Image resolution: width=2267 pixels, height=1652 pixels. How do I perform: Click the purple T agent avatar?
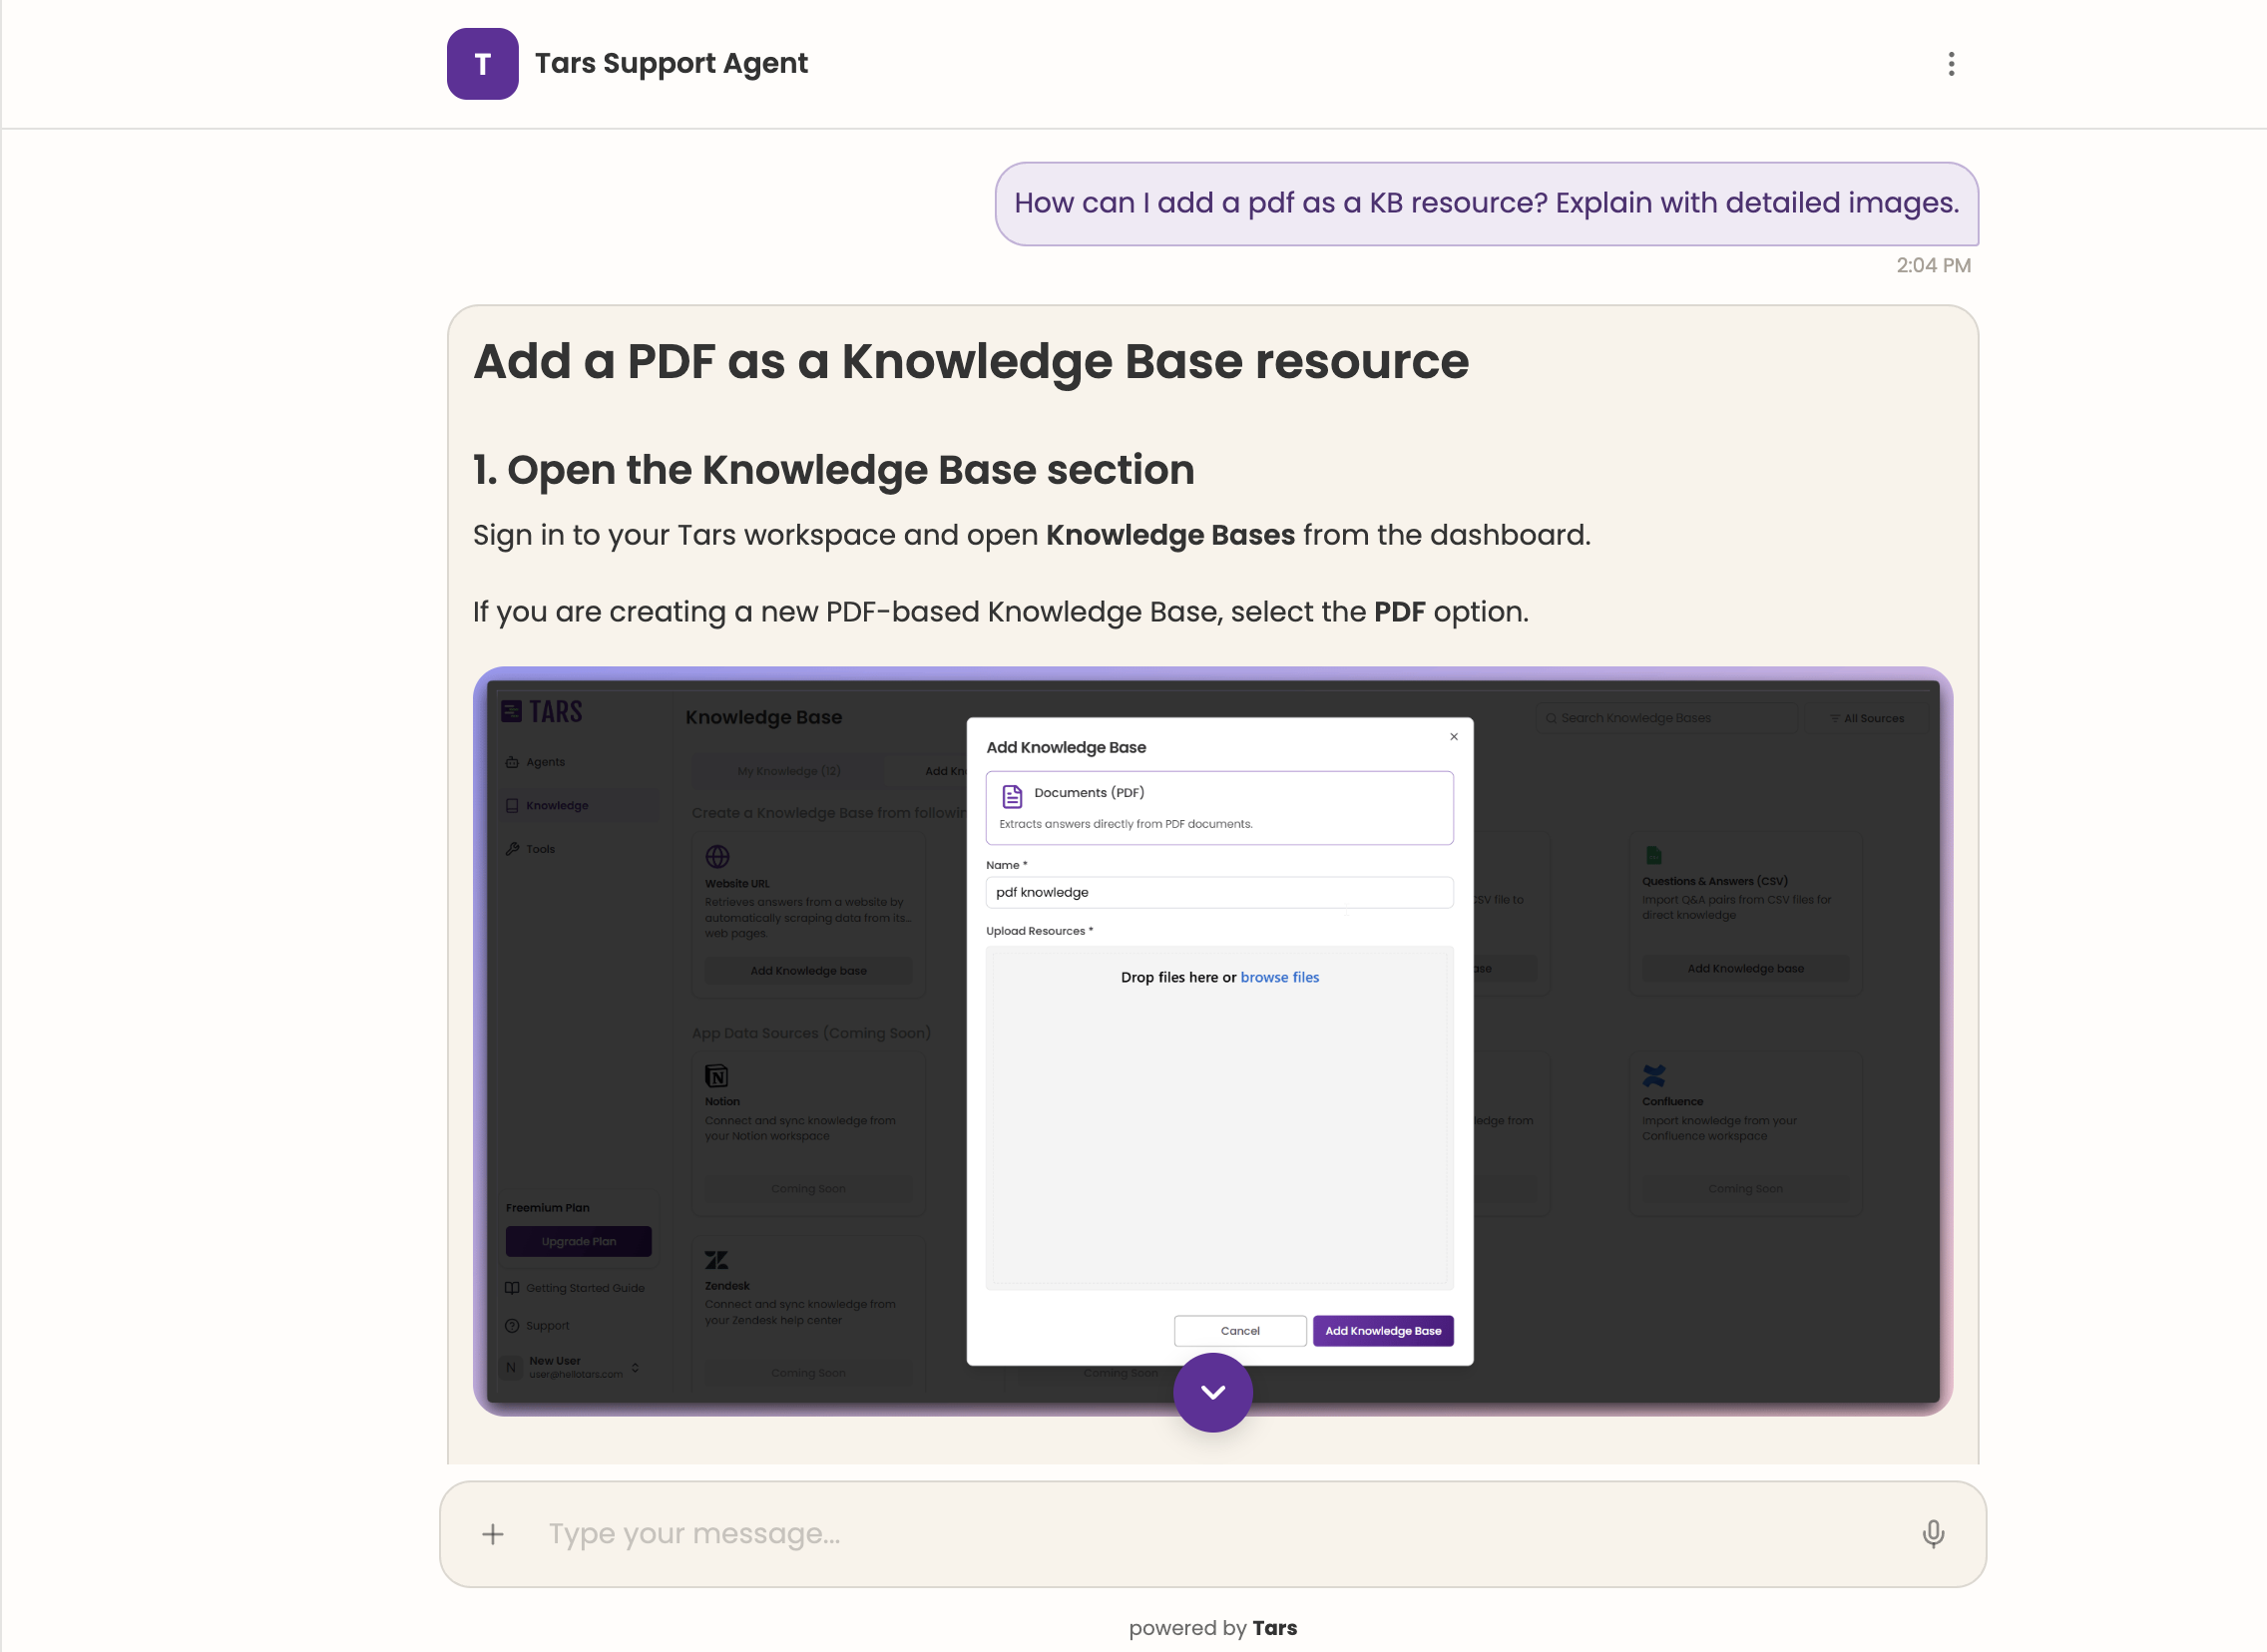482,64
